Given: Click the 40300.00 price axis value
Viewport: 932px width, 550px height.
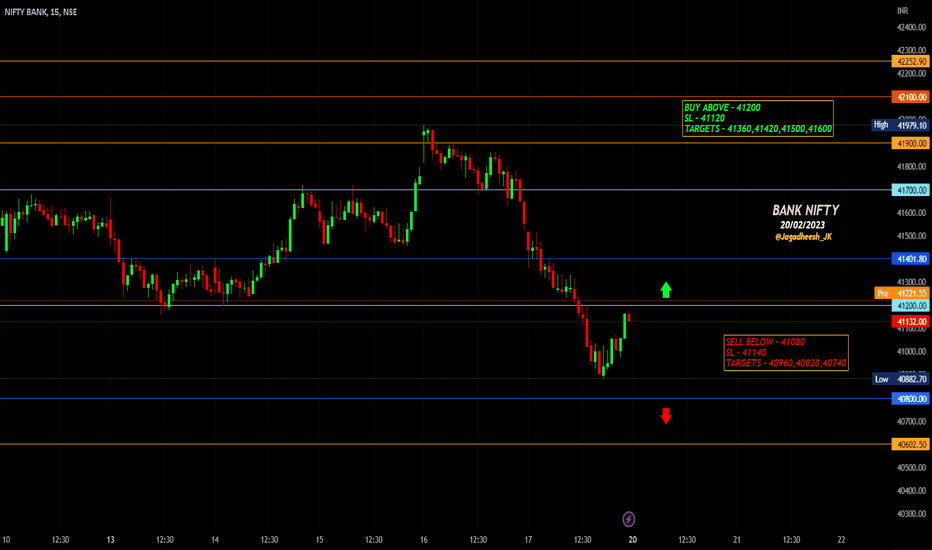Looking at the screenshot, I should coord(911,514).
